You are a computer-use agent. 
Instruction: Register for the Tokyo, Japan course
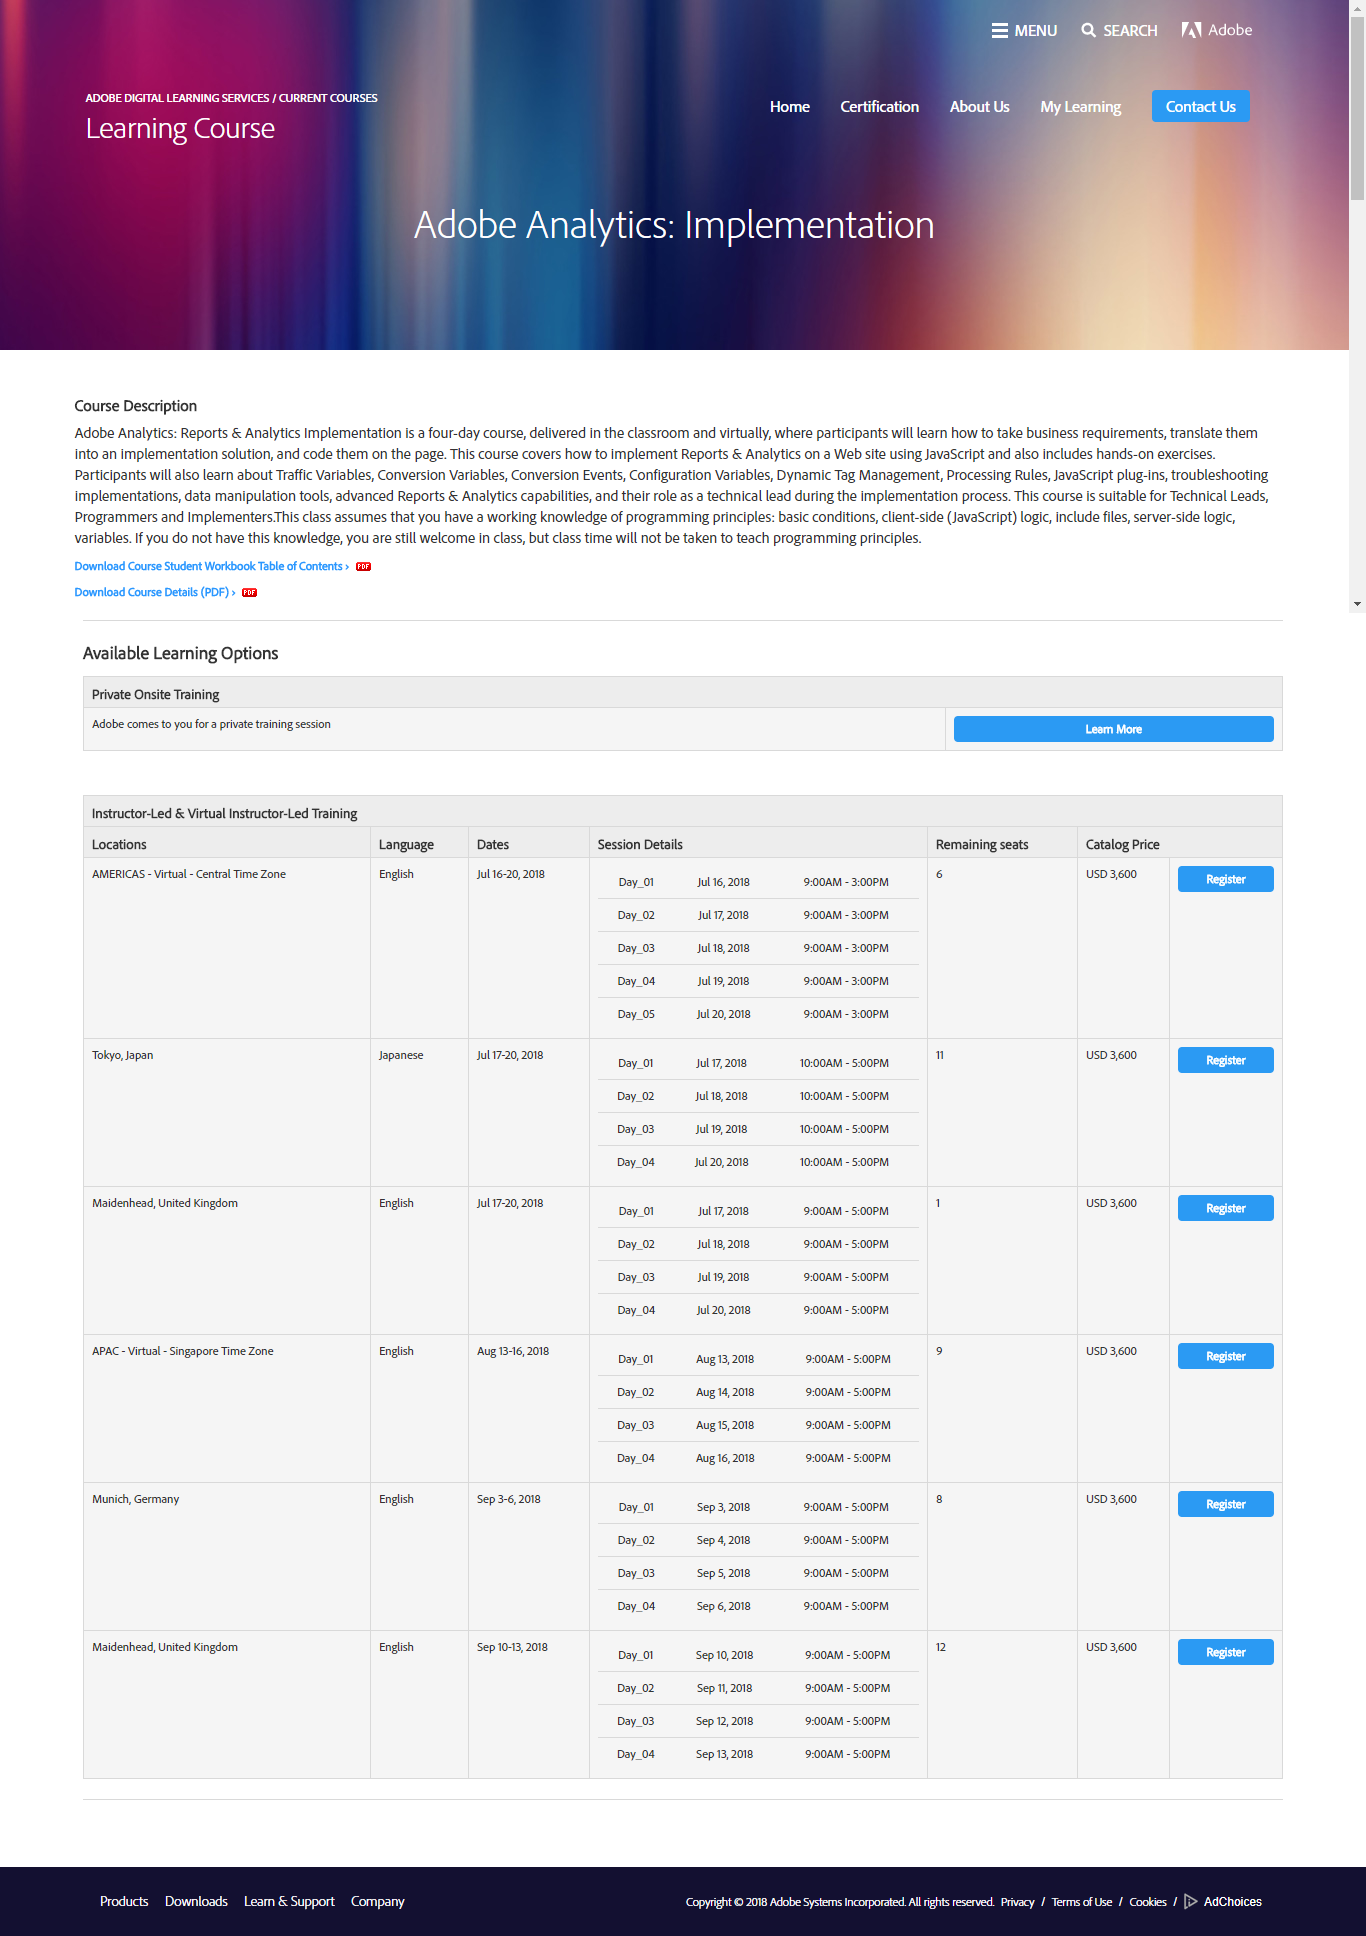point(1225,1060)
